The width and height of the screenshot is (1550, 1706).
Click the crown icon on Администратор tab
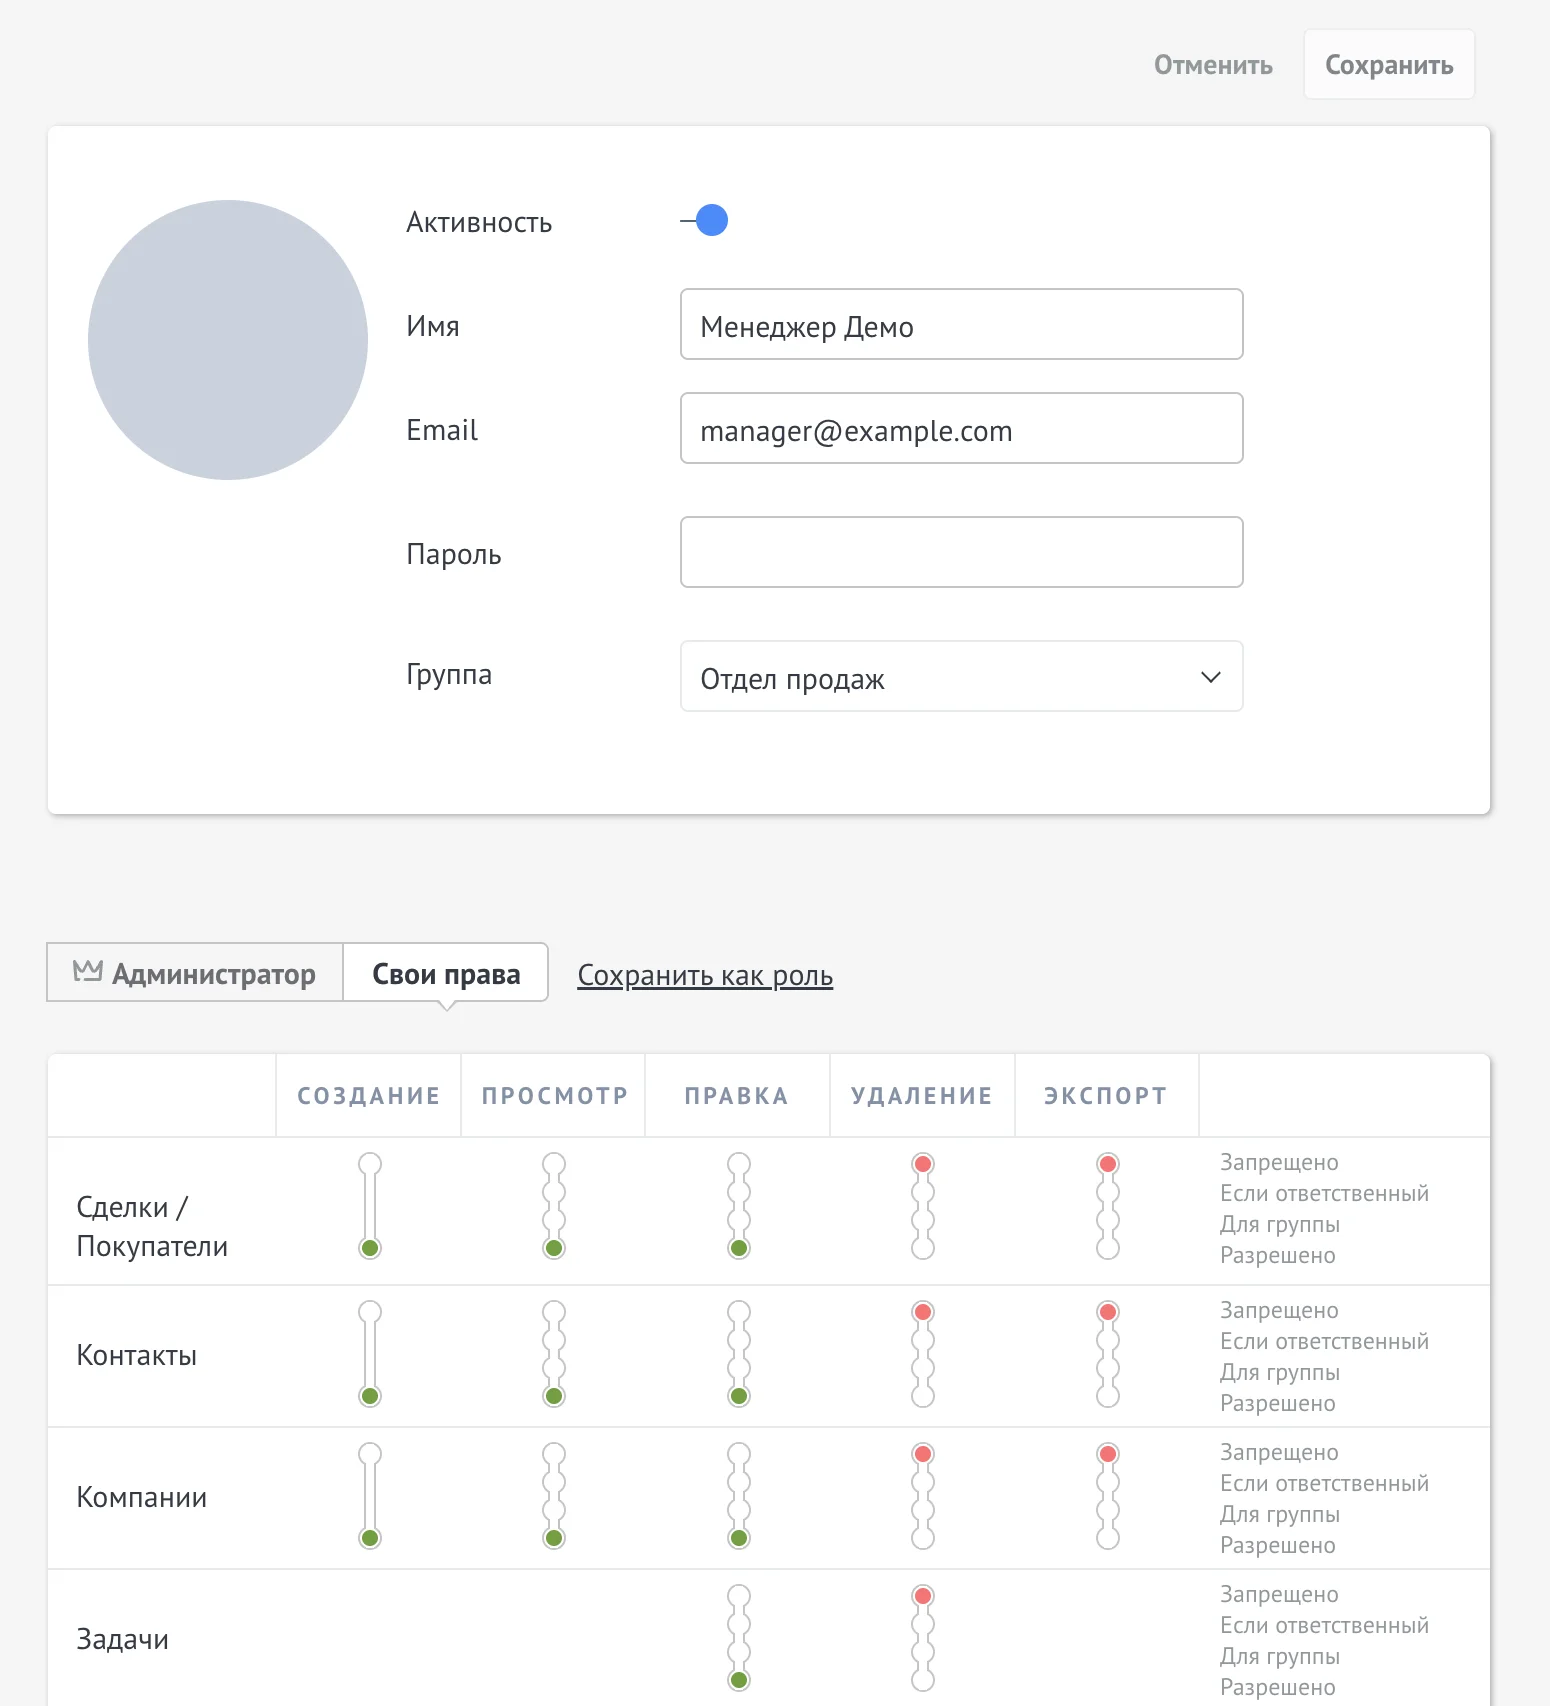[x=88, y=971]
